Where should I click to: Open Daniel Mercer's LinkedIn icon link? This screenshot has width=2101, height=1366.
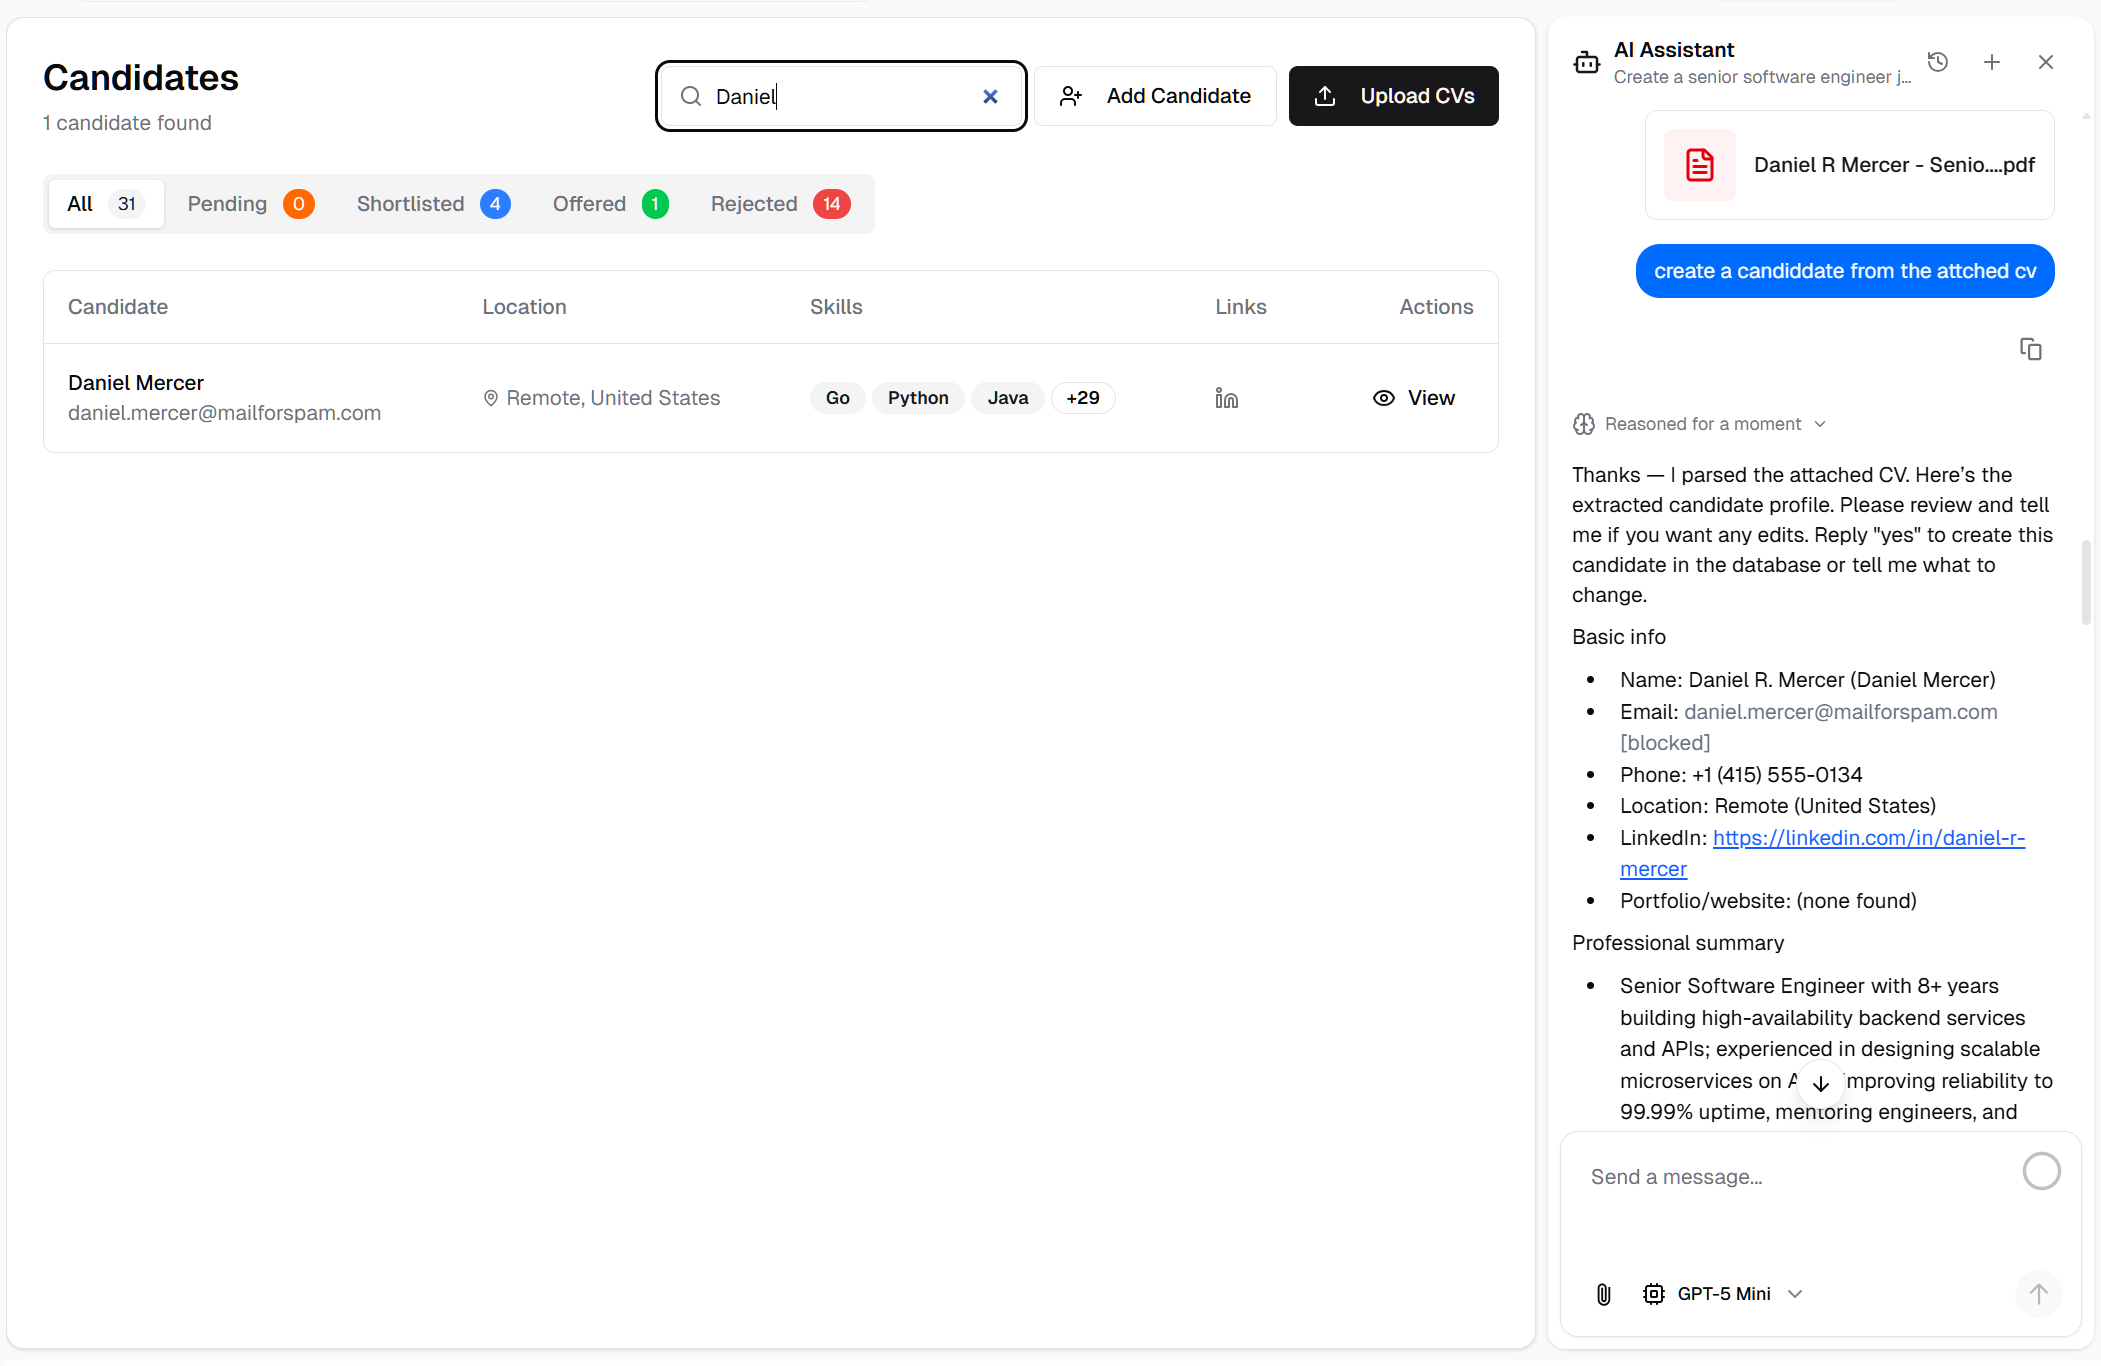(1226, 398)
